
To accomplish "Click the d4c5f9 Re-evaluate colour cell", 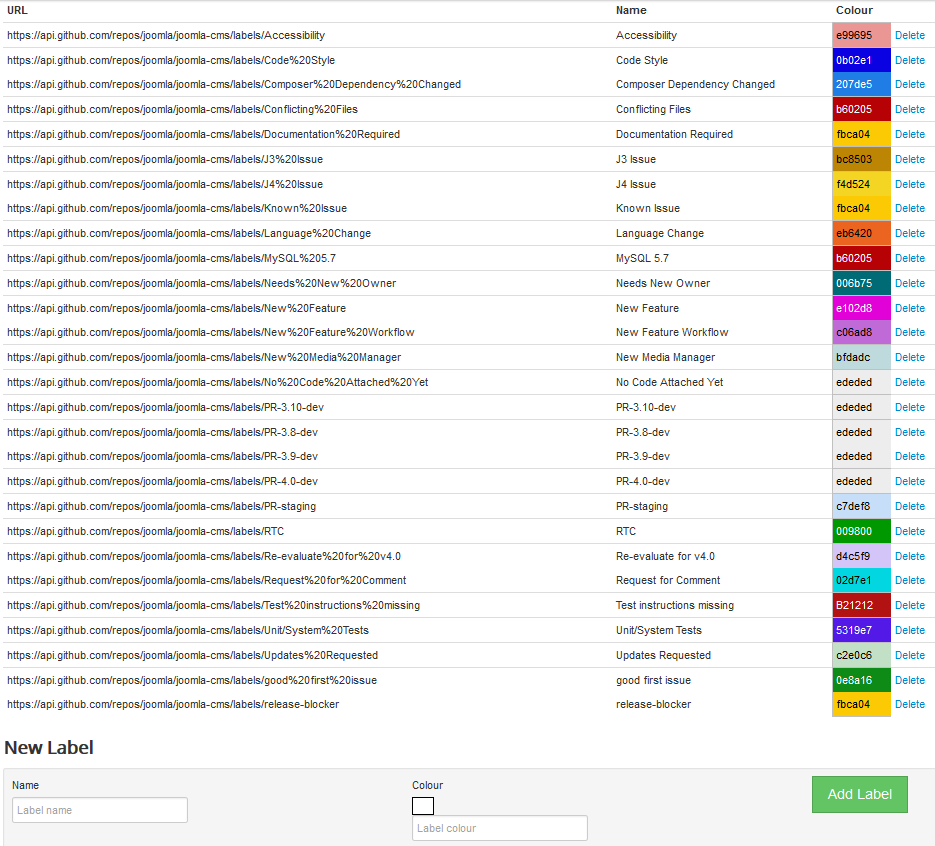I will [861, 556].
